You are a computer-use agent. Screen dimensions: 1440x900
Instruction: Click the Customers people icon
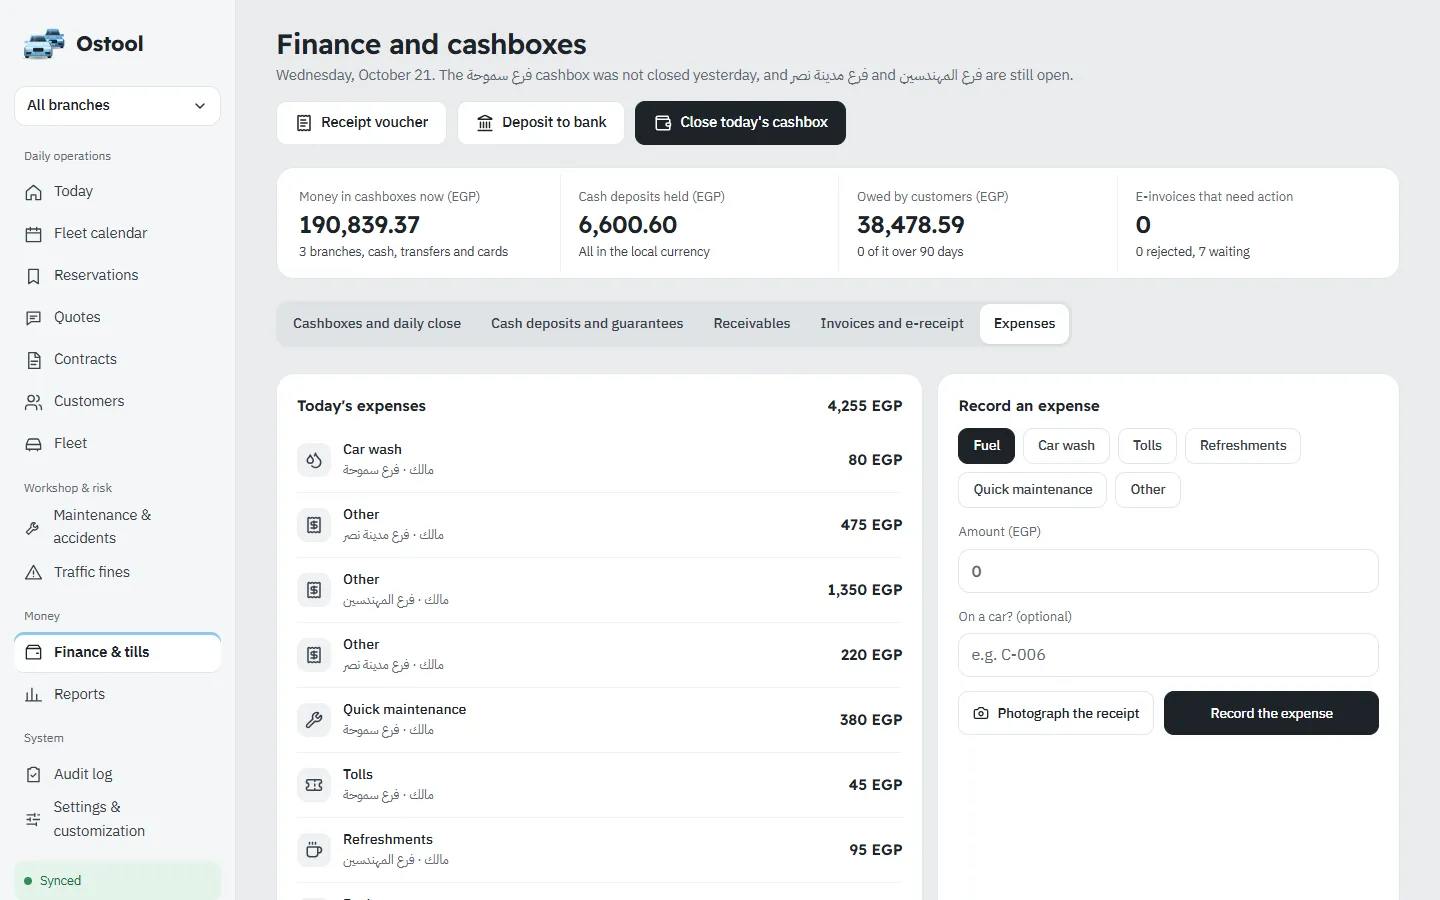coord(34,402)
